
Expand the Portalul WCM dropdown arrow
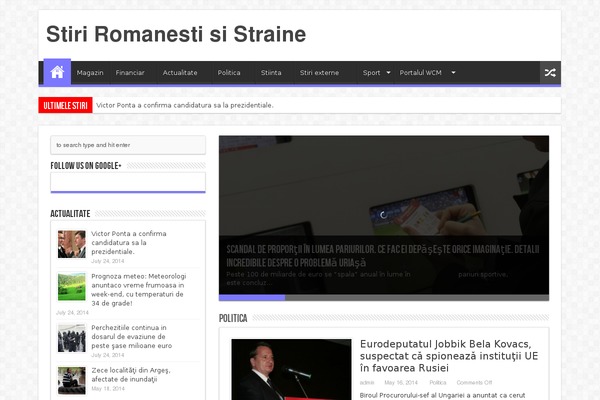(453, 72)
